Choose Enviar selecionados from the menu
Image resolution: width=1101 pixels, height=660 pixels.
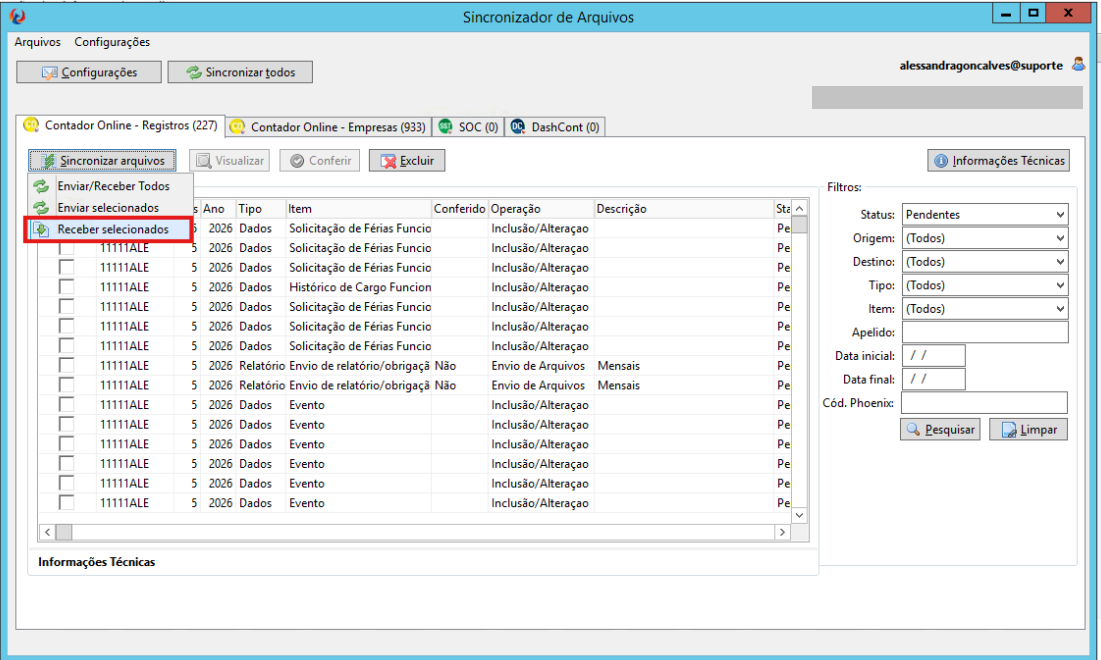(x=110, y=208)
